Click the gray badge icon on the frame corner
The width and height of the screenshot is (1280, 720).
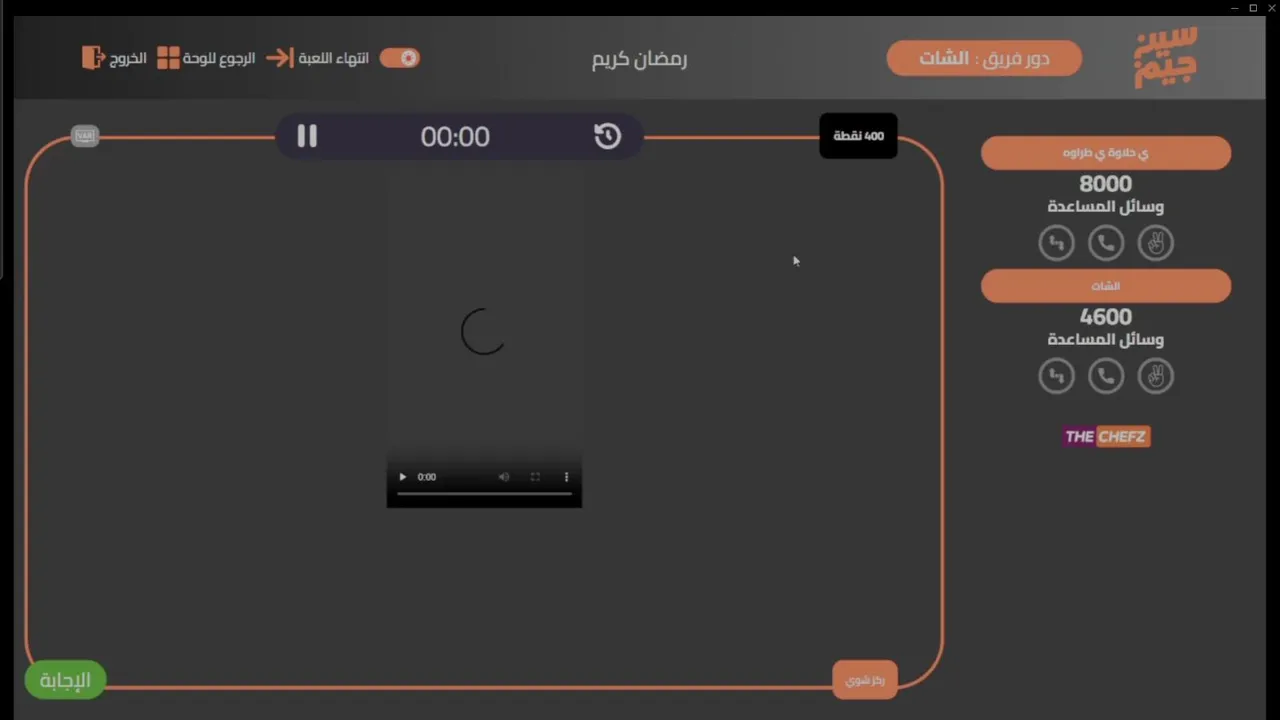click(85, 136)
